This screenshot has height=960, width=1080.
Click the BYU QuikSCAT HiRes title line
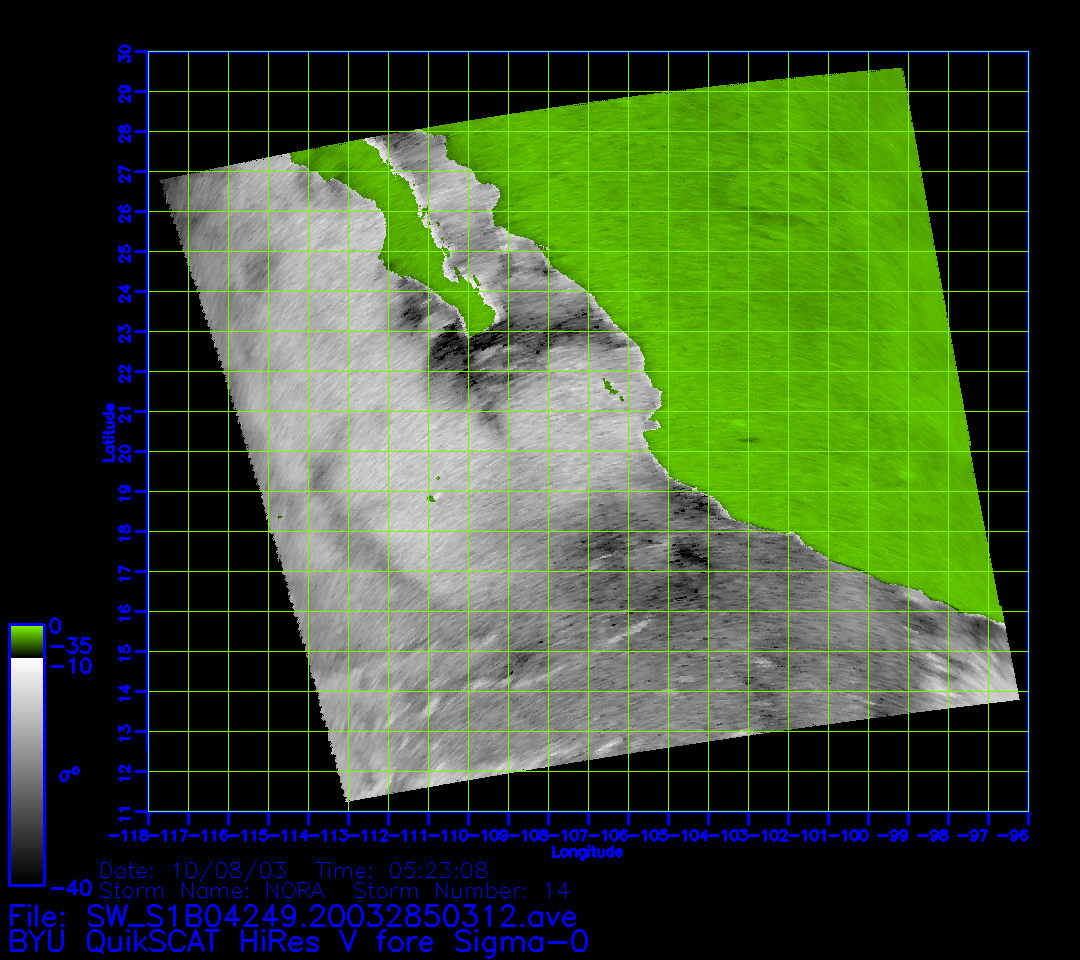coord(298,941)
